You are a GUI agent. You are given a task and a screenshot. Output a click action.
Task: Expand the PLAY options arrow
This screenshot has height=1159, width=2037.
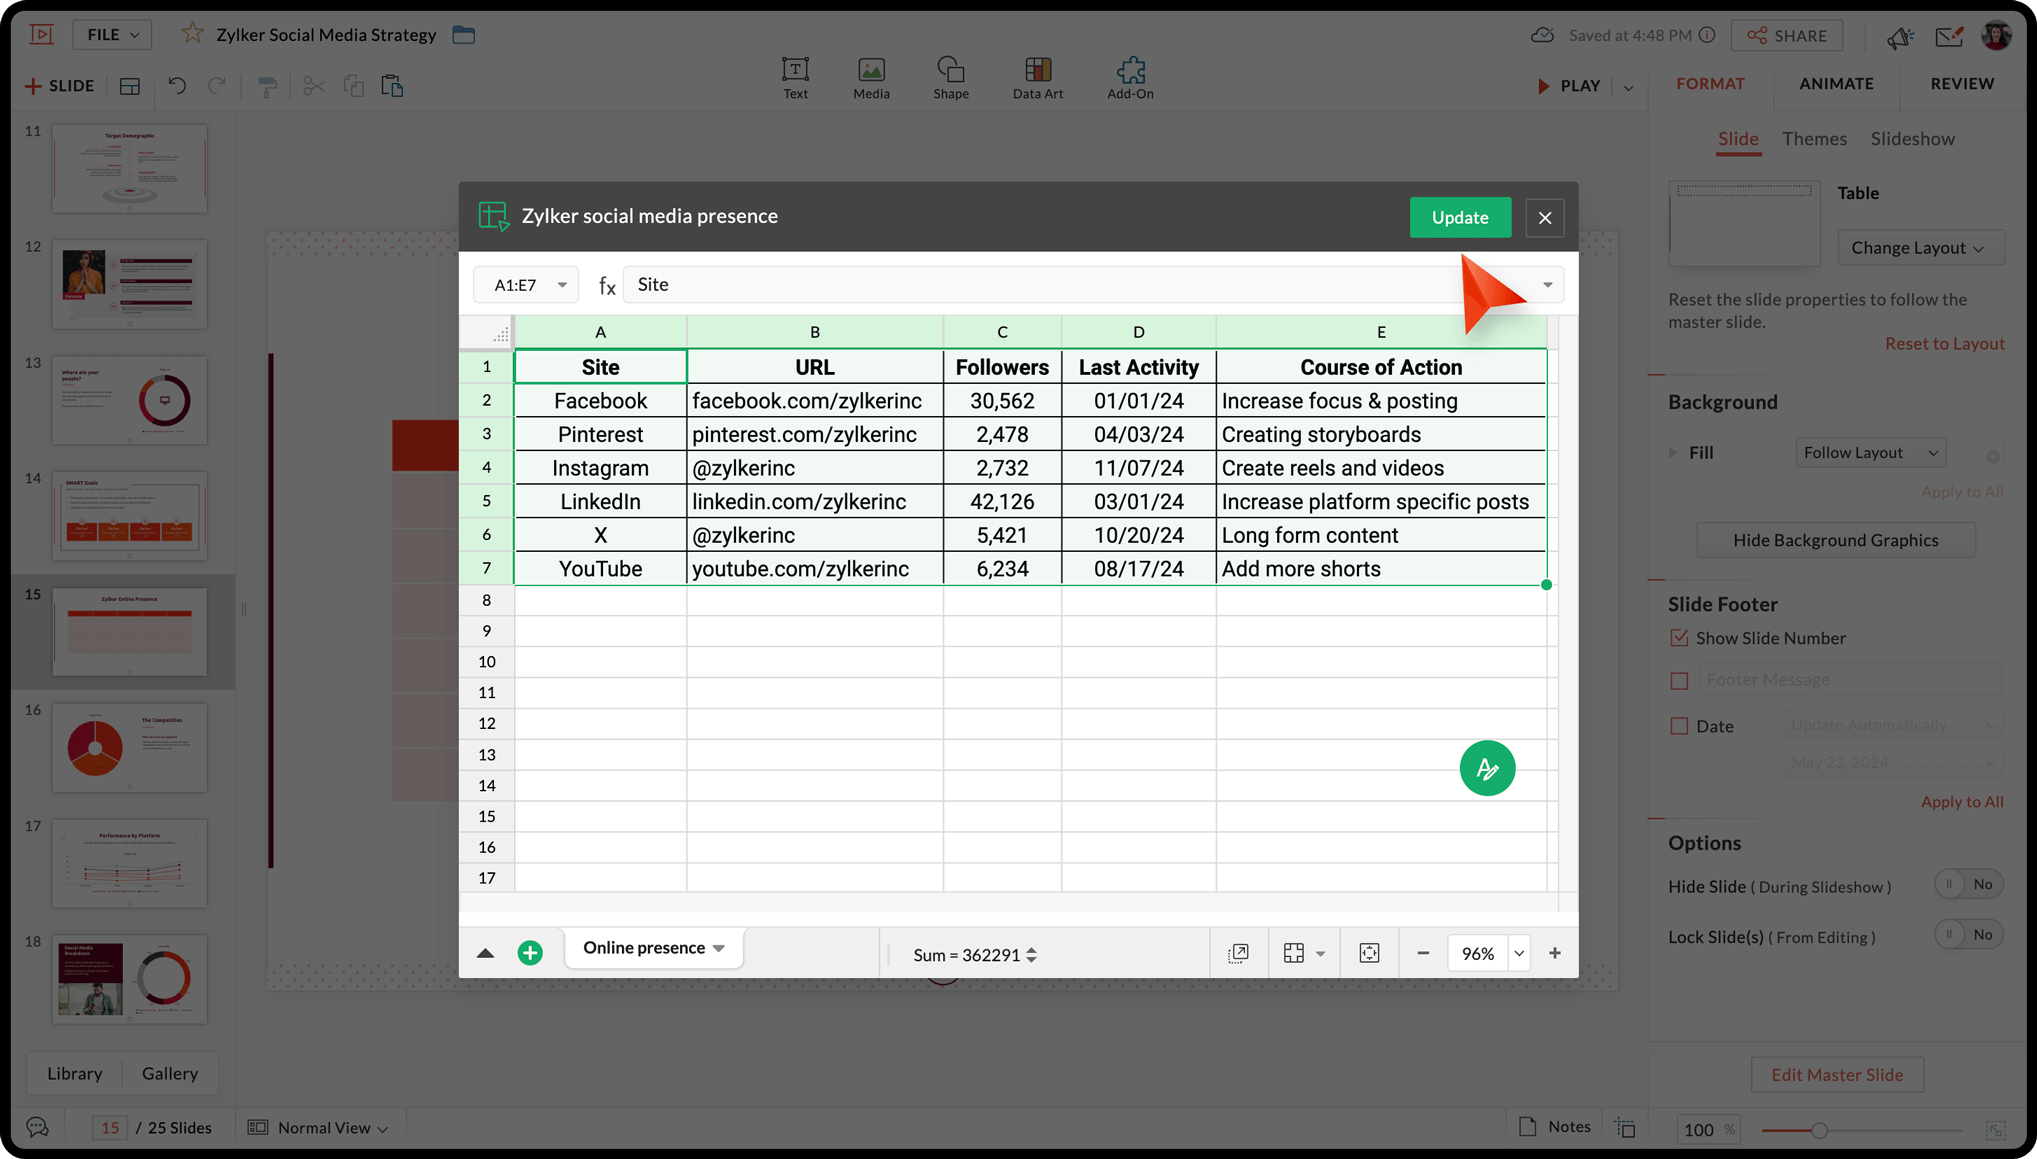tap(1628, 86)
